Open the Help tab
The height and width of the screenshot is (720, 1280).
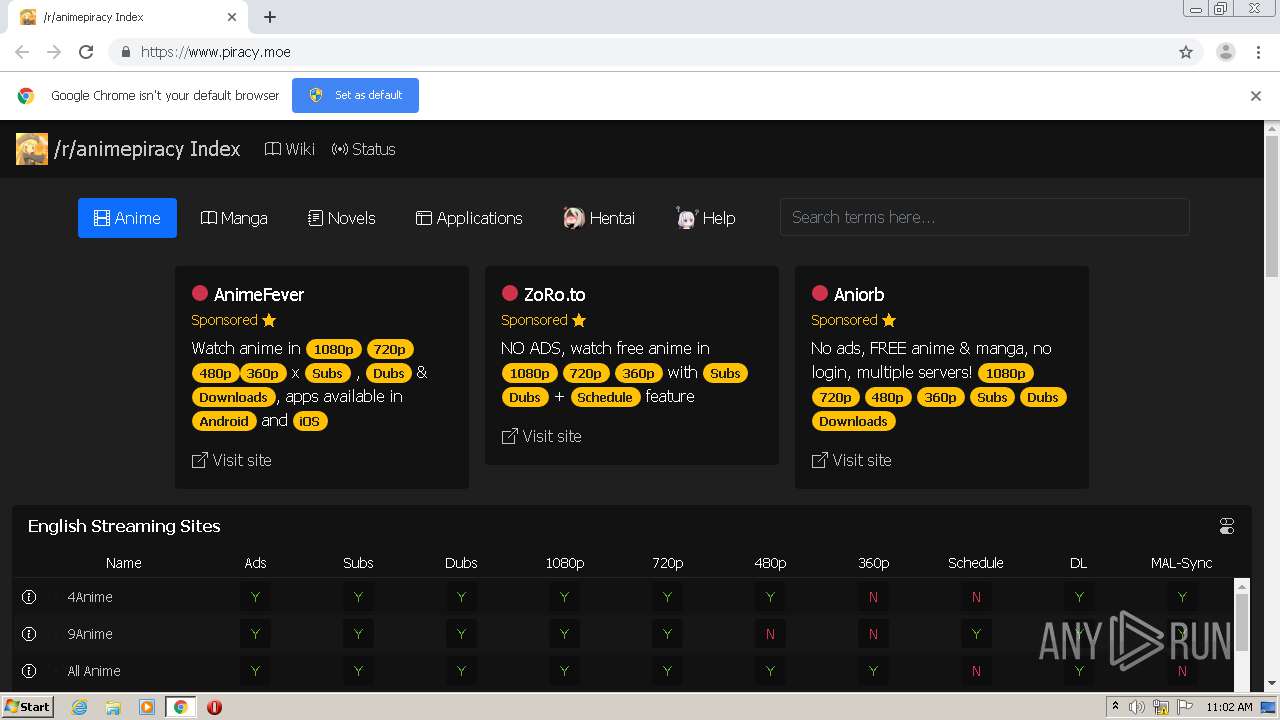click(x=705, y=218)
